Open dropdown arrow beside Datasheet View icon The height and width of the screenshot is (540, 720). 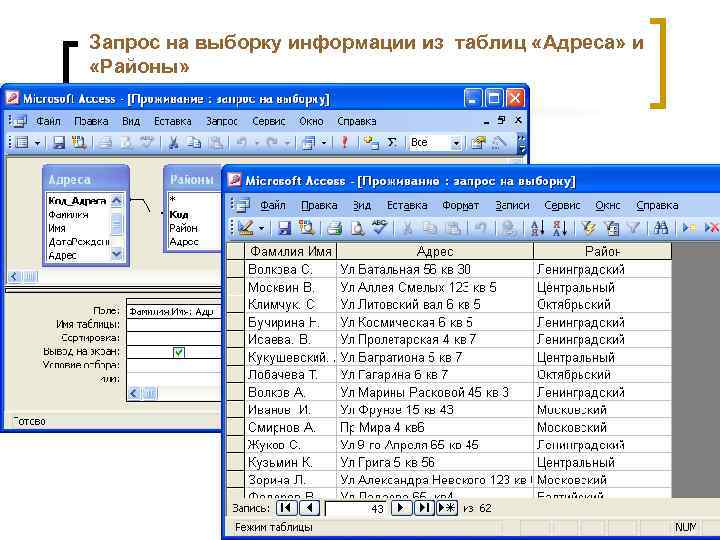pos(37,143)
